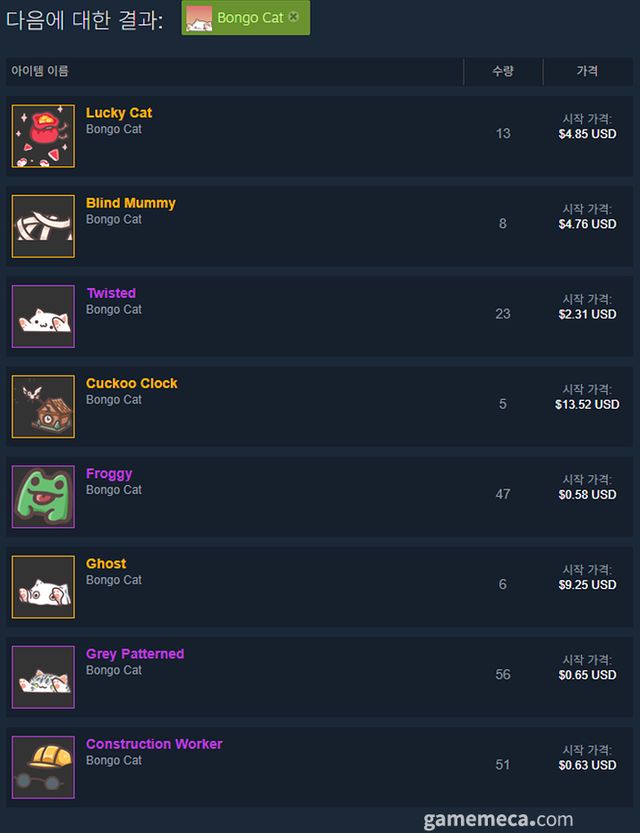Select the Cuckoo Clock item icon
Image resolution: width=640 pixels, height=833 pixels.
pyautogui.click(x=43, y=406)
